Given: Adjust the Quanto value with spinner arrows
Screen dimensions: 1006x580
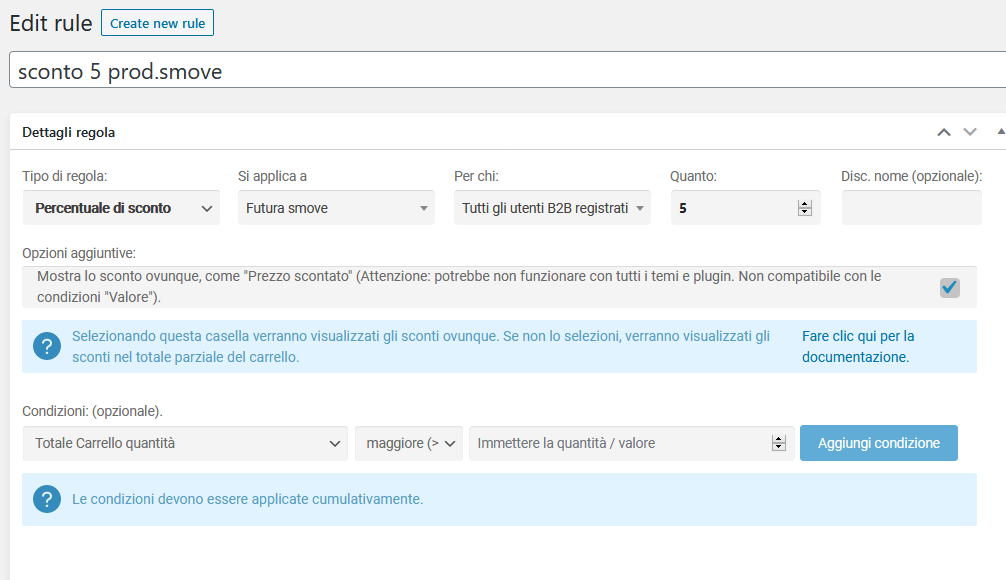Looking at the screenshot, I should 805,208.
